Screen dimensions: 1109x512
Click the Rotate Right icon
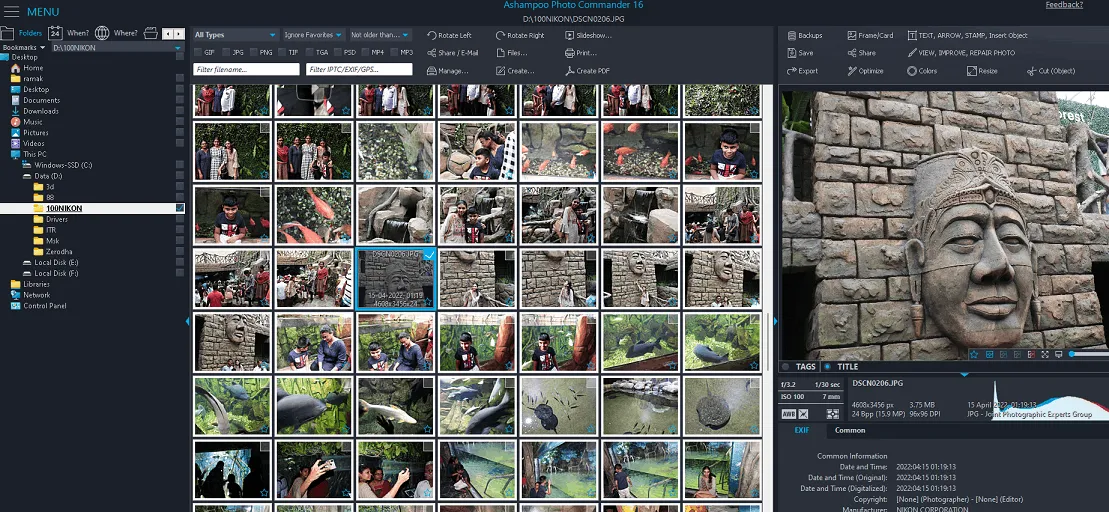coord(501,35)
